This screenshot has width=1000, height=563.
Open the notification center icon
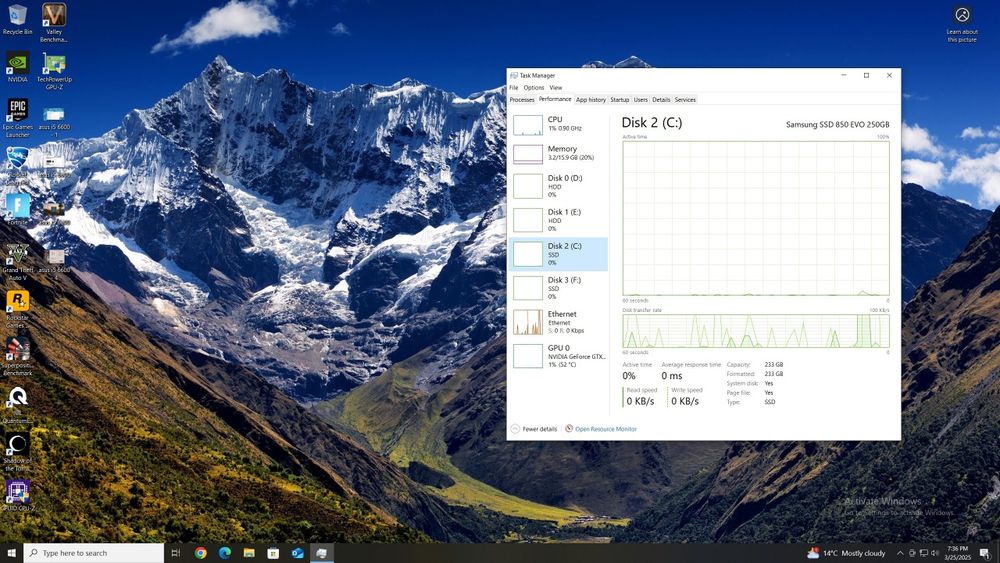click(985, 553)
